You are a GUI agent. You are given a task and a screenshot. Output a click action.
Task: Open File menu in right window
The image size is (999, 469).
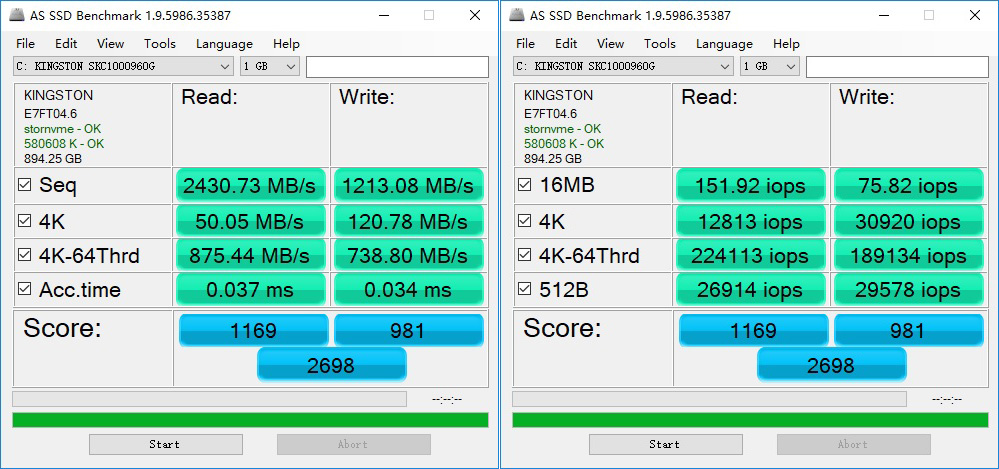pyautogui.click(x=526, y=43)
